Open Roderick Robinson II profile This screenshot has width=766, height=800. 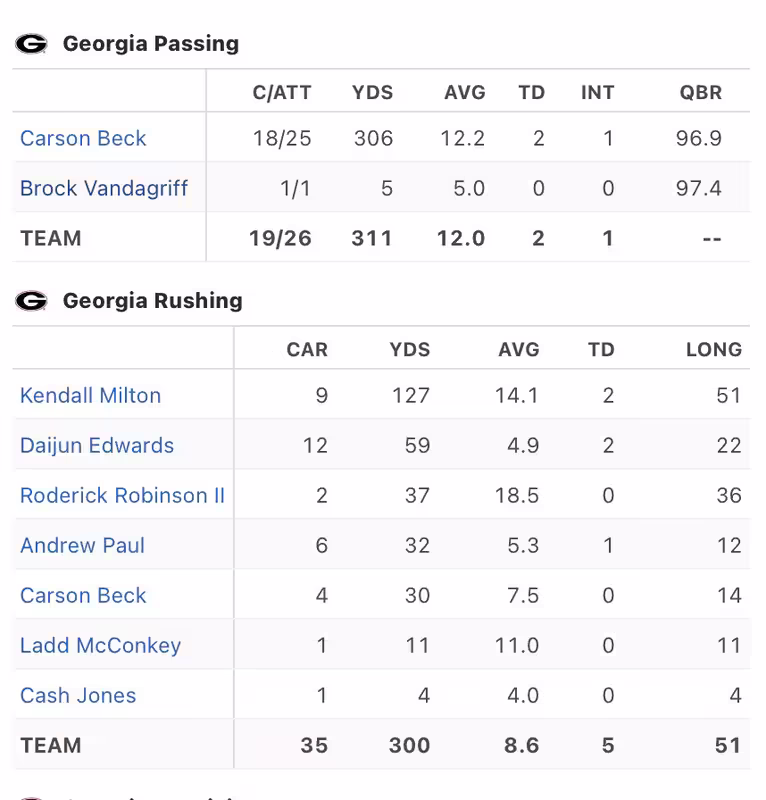click(x=122, y=495)
